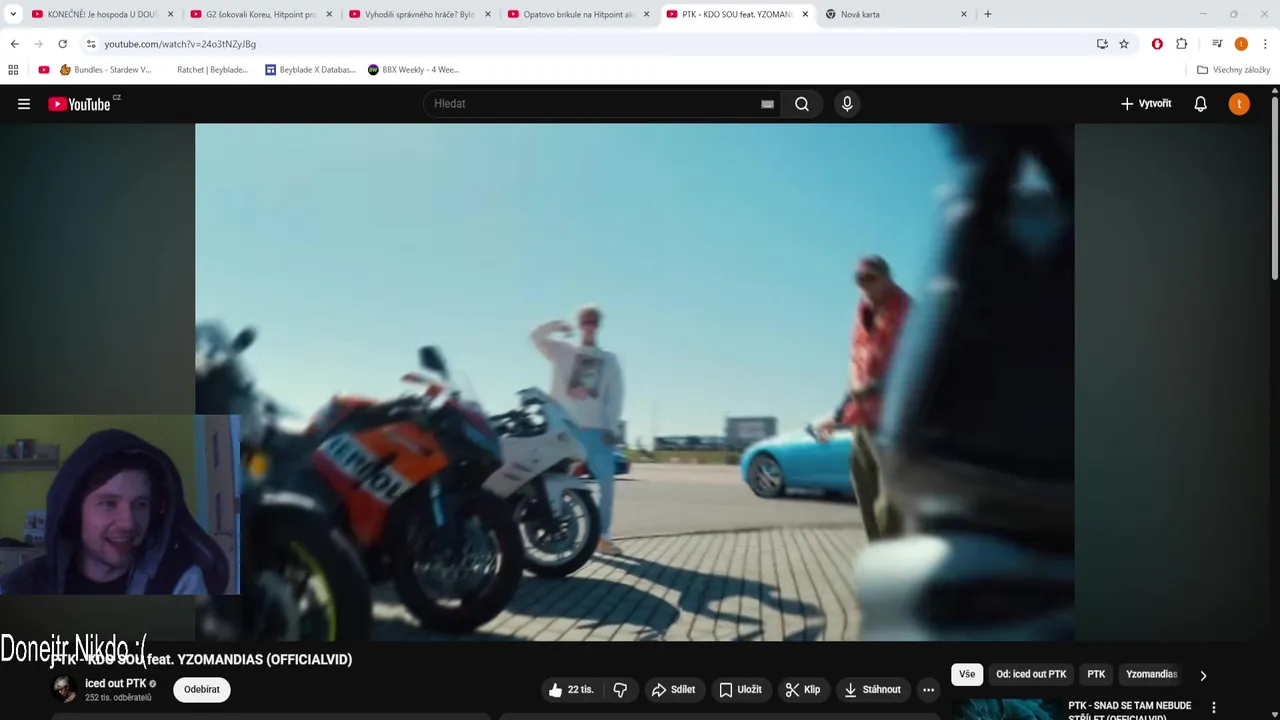Reload the page in Chrome
This screenshot has width=1280, height=720.
[x=62, y=44]
